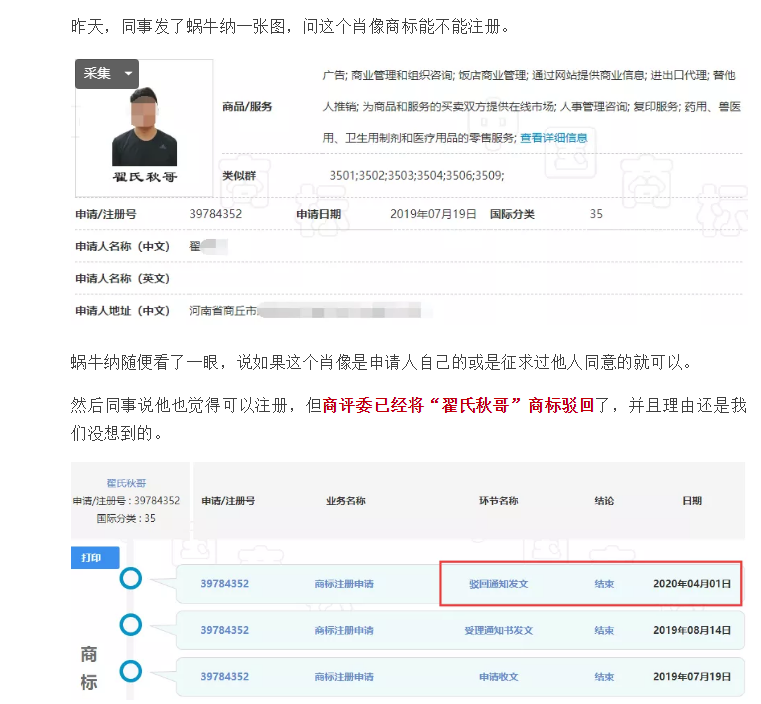This screenshot has height=704, width=761.
Task: Click 商标注册申请 in the 驳回通知发文 row
Action: coord(344,584)
